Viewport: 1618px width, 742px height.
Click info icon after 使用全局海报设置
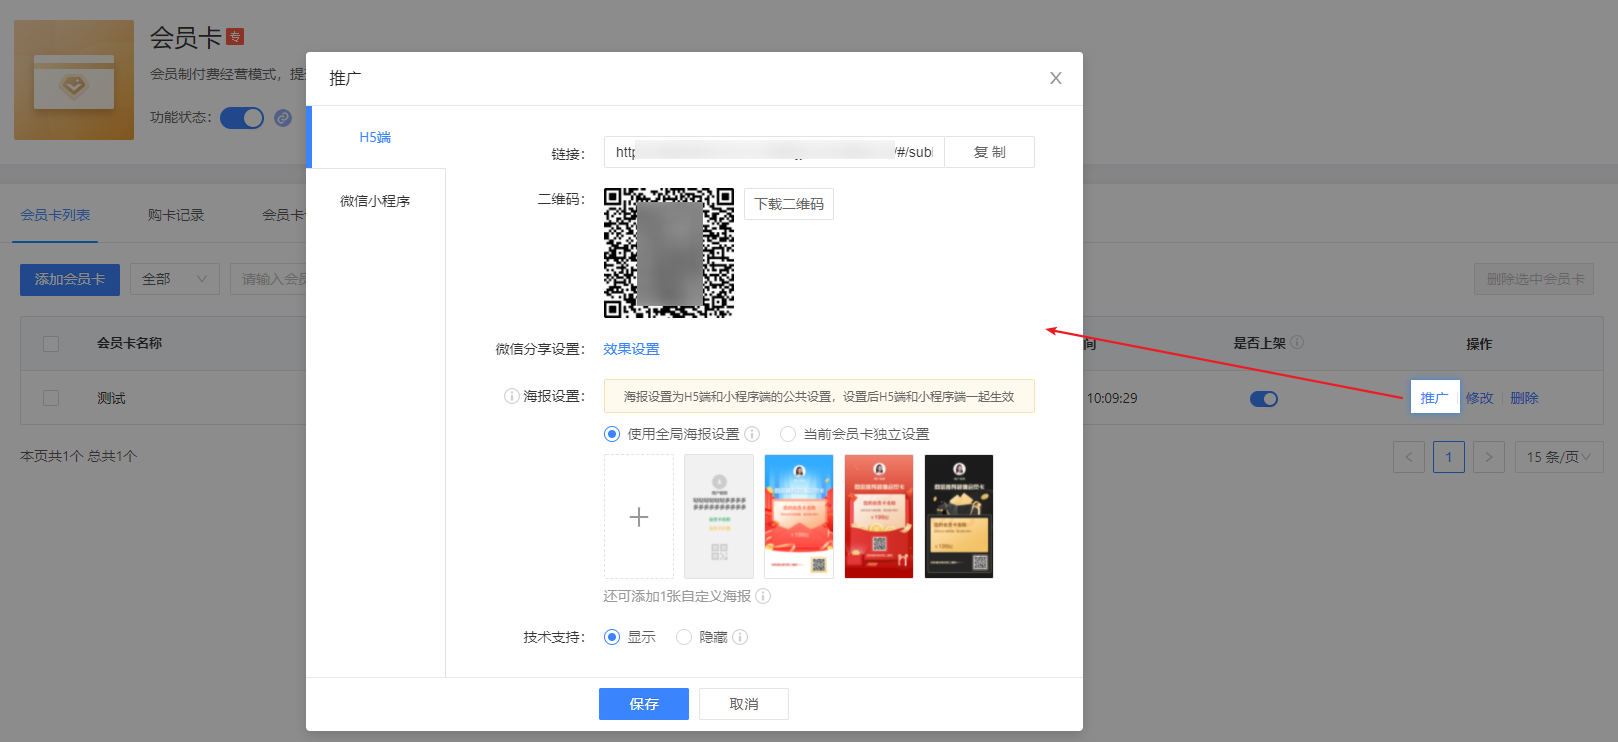[x=752, y=434]
